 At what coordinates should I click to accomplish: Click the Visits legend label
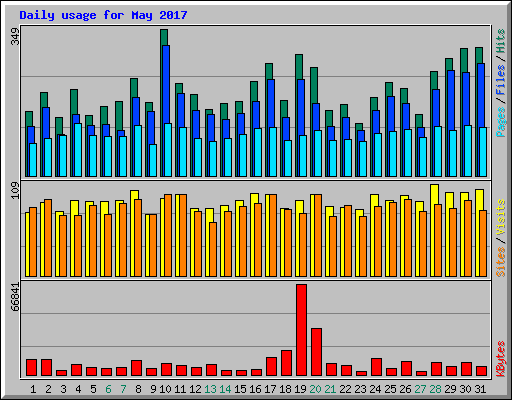[501, 217]
